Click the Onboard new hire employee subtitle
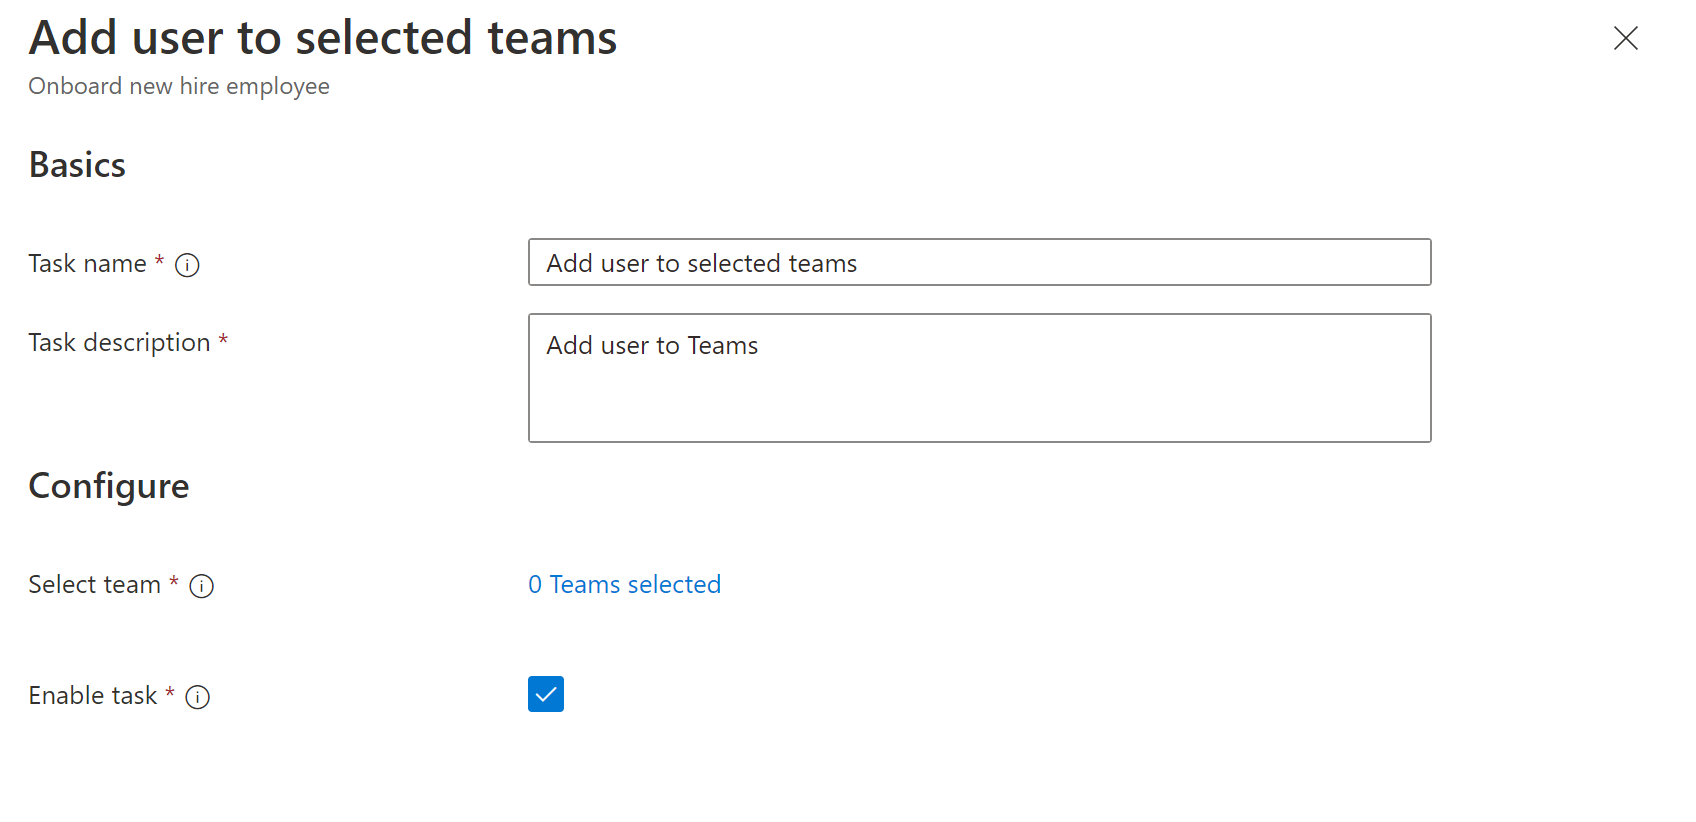 (179, 87)
